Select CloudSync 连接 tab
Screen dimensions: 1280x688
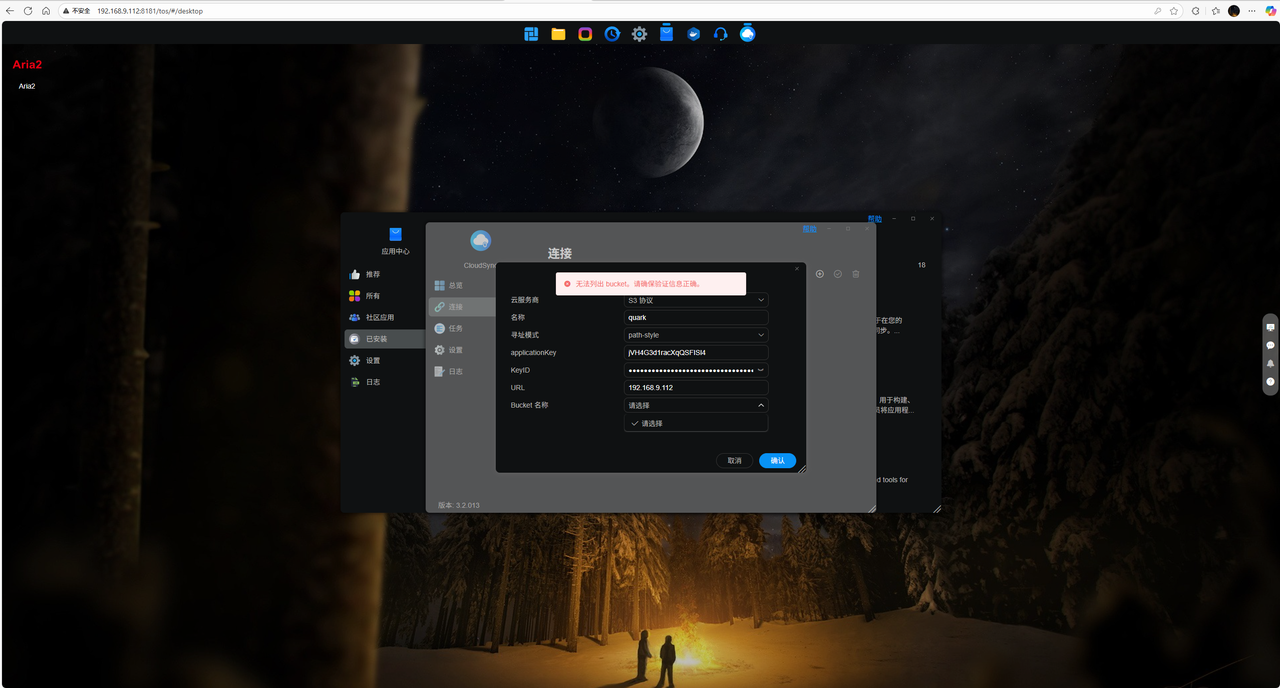coord(463,307)
